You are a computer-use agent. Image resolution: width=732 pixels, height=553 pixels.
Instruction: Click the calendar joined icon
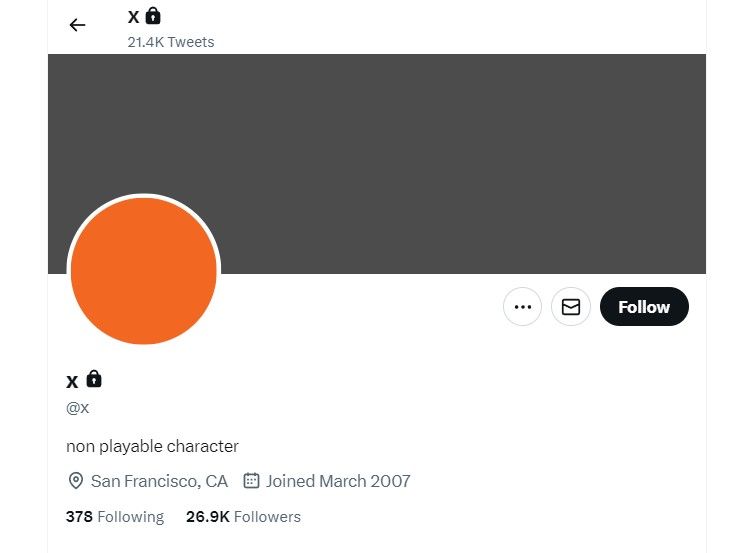point(252,481)
